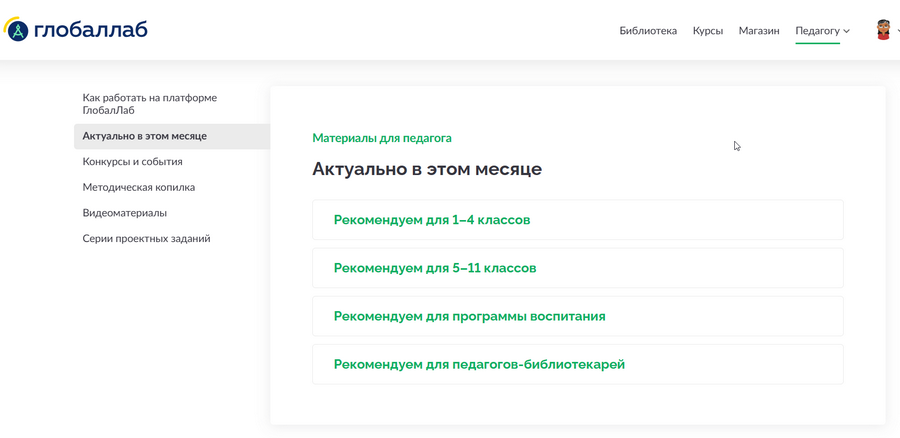The width and height of the screenshot is (900, 438).
Task: Visit the Магазин section
Action: coord(759,31)
